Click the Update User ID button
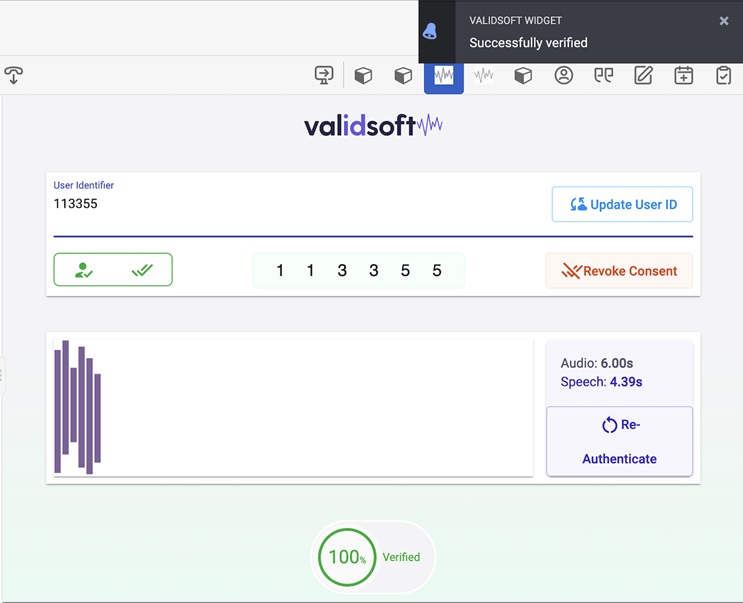The width and height of the screenshot is (743, 603). pos(622,204)
